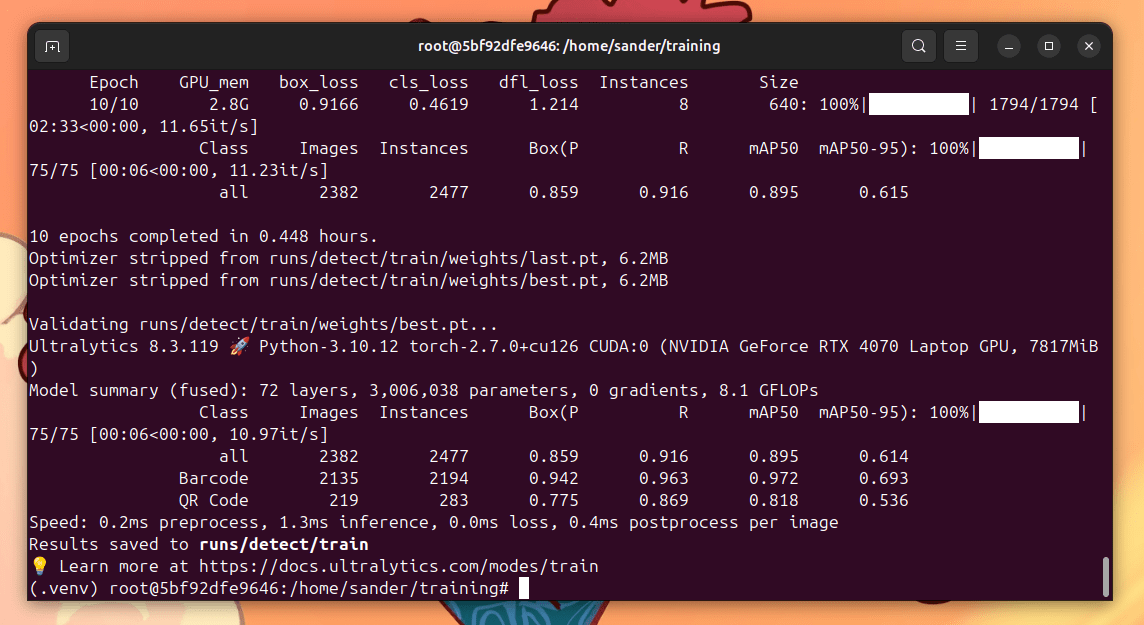Click the 'Optimizer stripped' best.pt line
The image size is (1144, 625).
pos(349,280)
